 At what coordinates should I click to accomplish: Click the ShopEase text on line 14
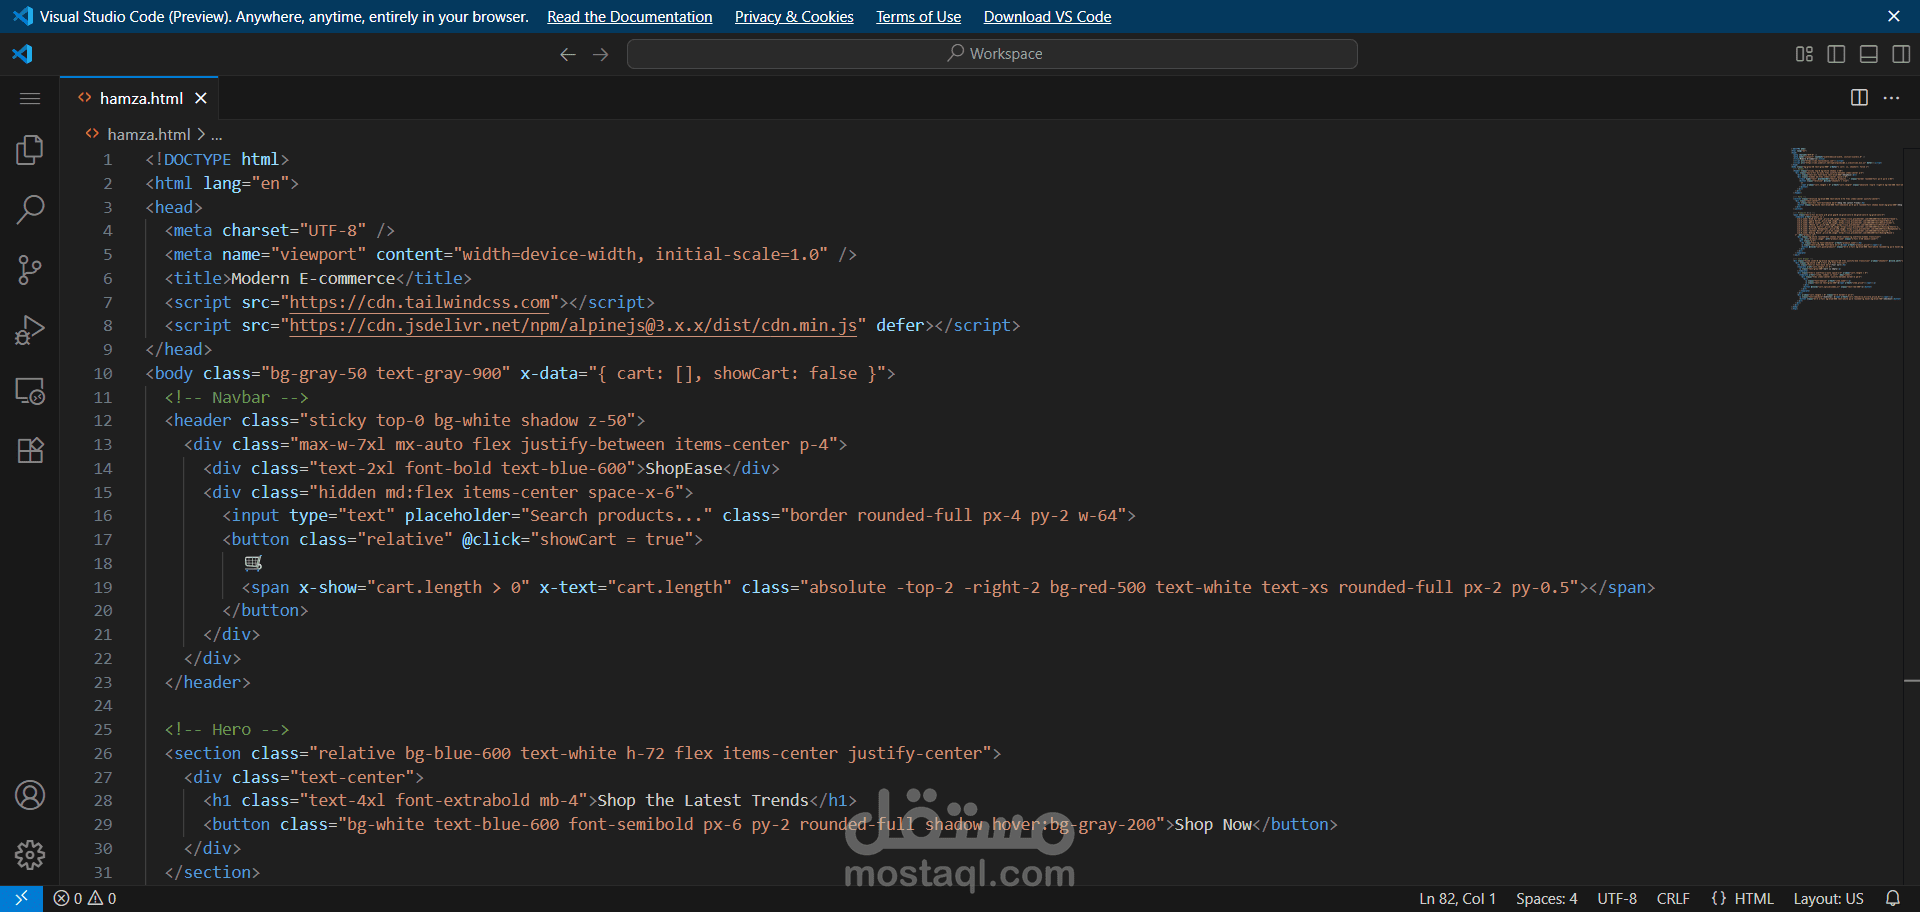tap(684, 469)
